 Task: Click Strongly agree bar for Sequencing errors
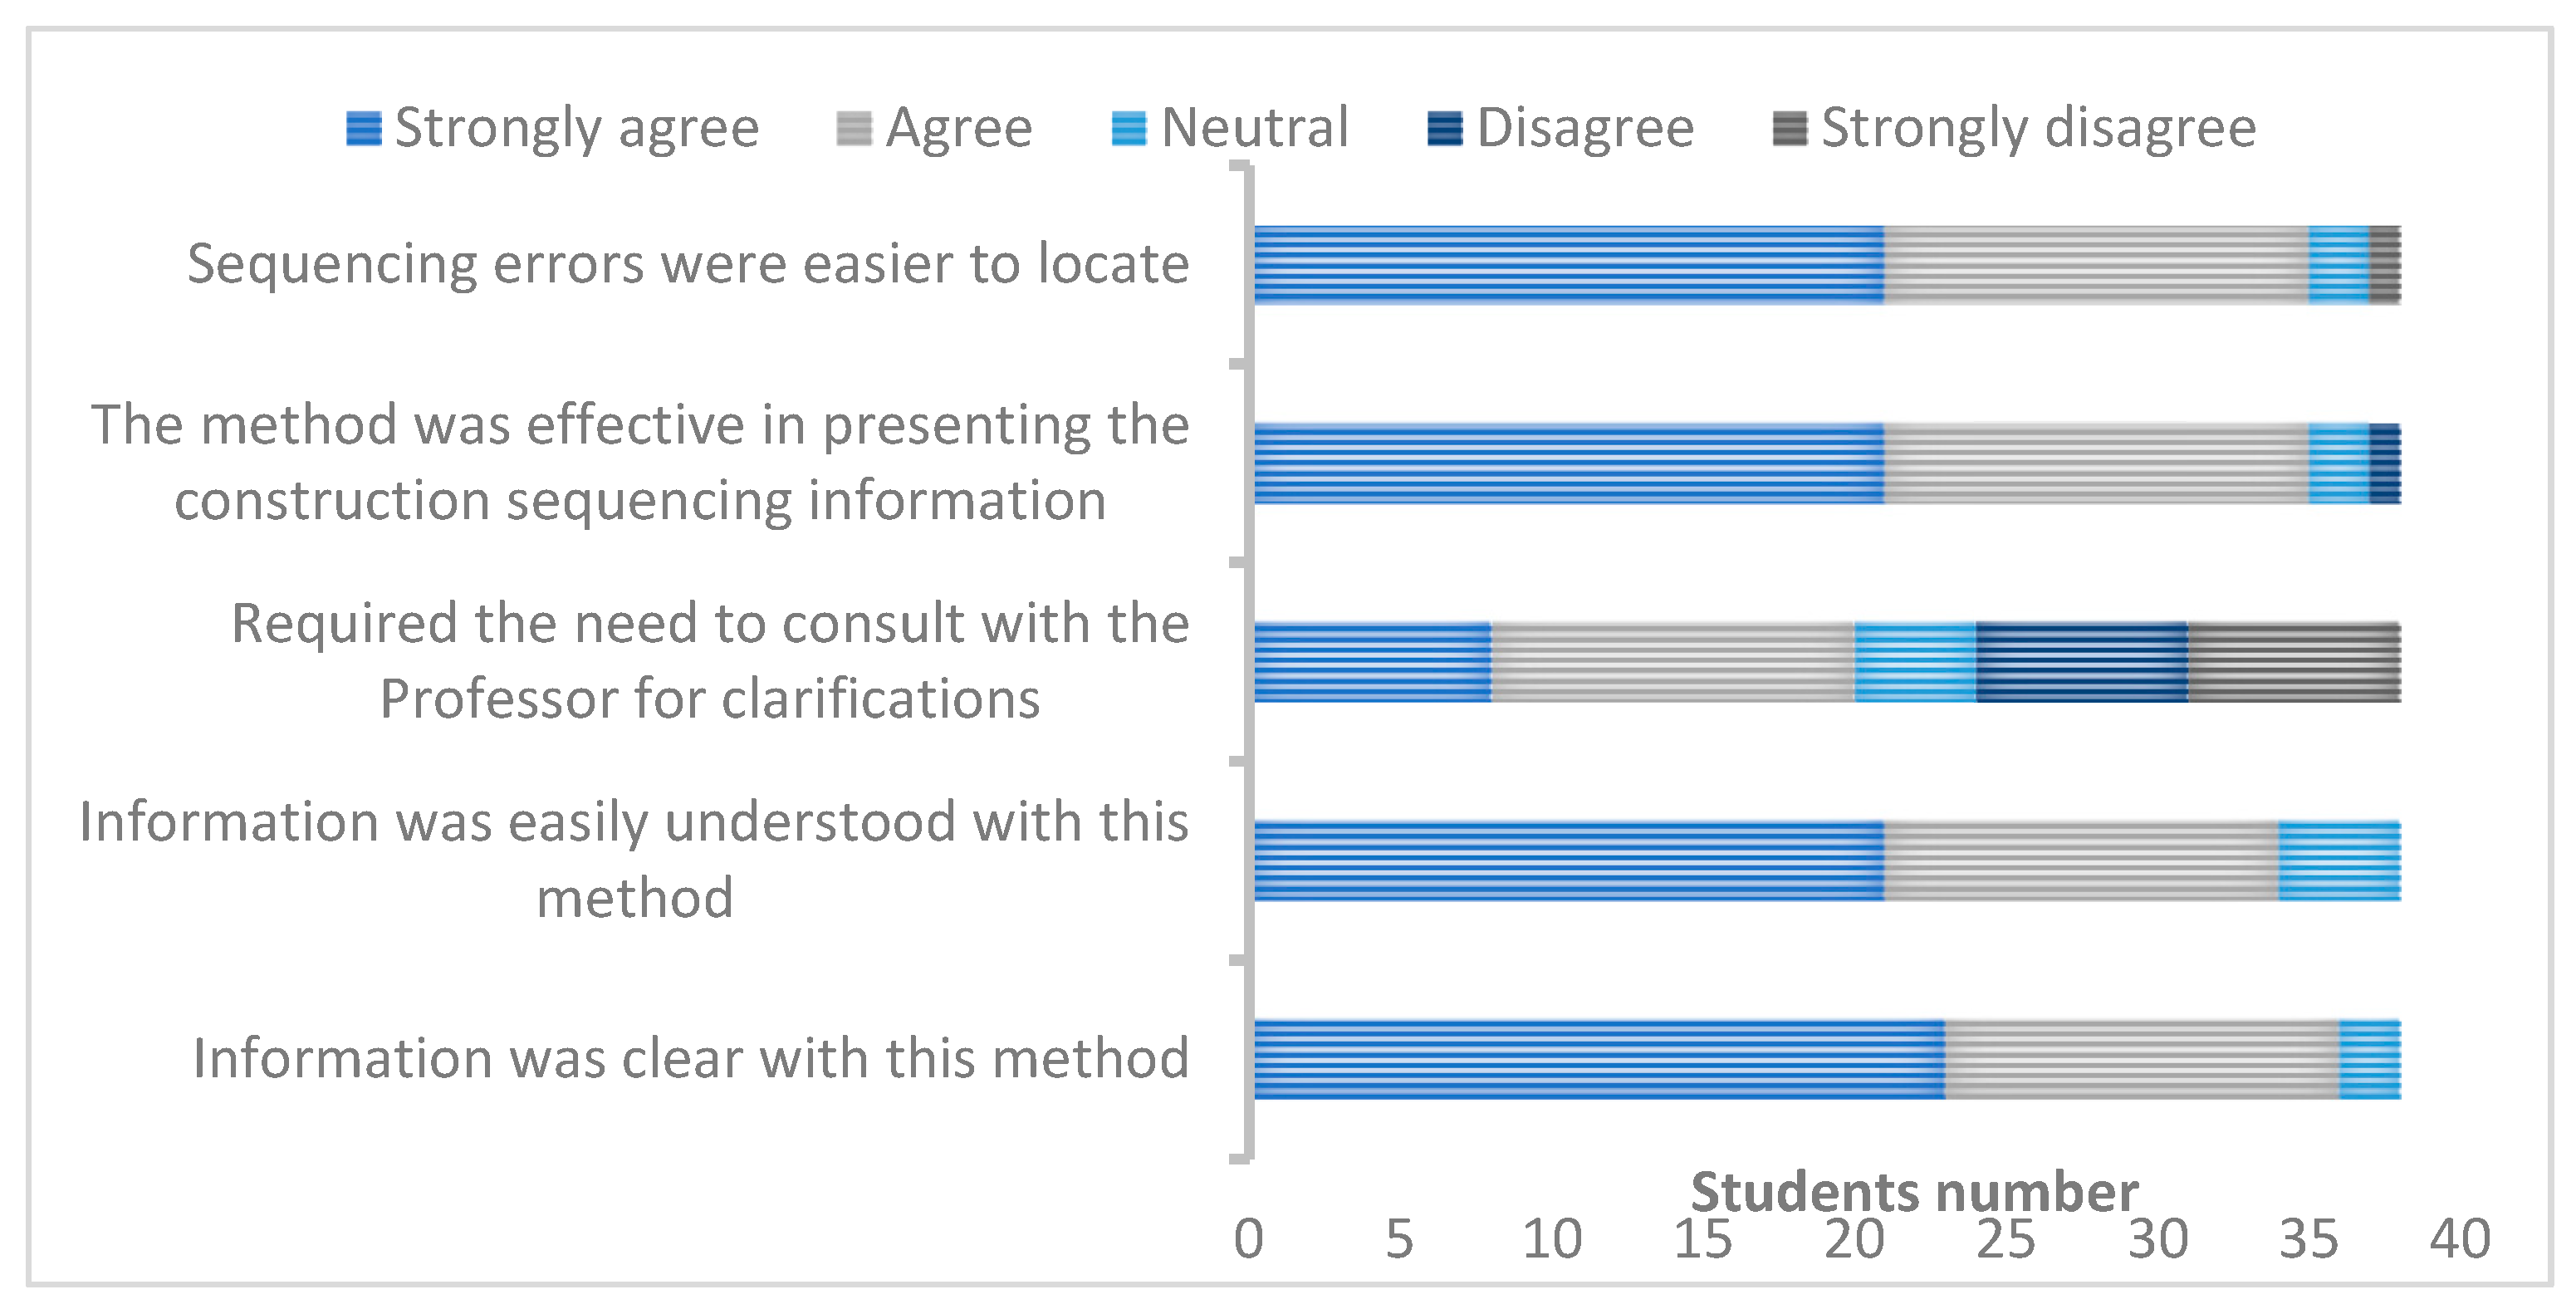(x=1568, y=265)
